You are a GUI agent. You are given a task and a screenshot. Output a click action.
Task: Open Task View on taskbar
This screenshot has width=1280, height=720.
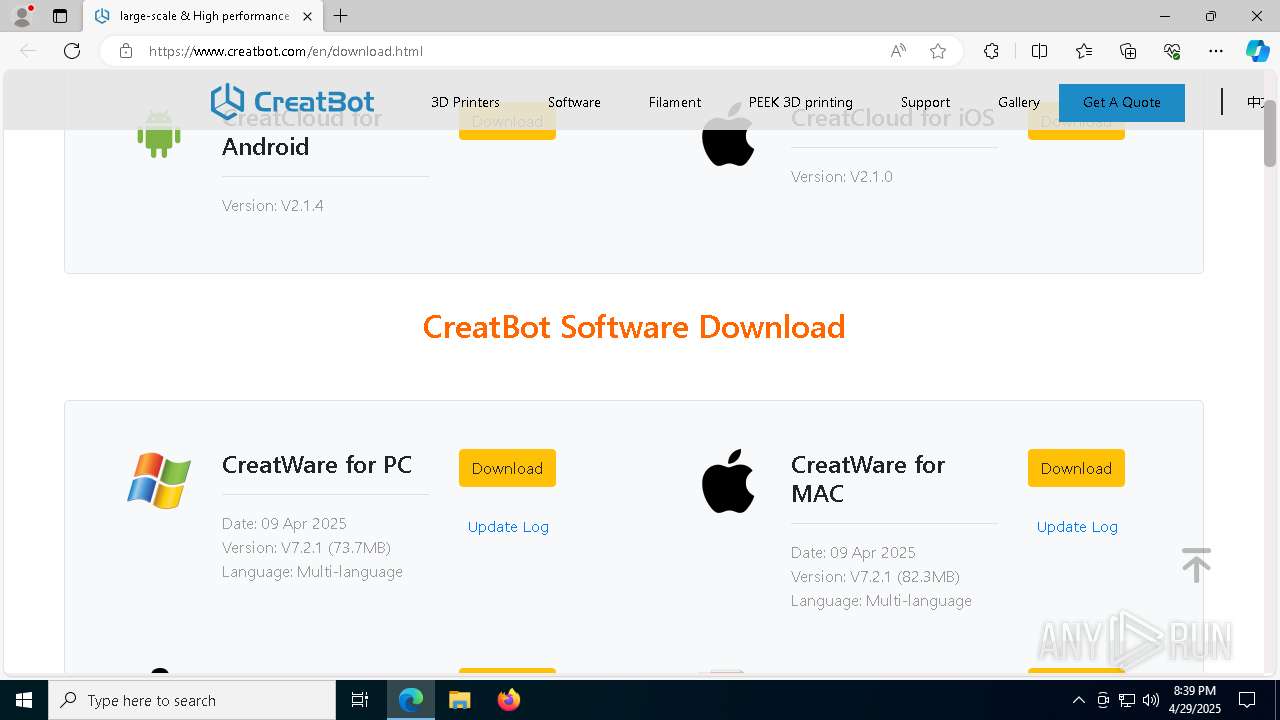[360, 700]
